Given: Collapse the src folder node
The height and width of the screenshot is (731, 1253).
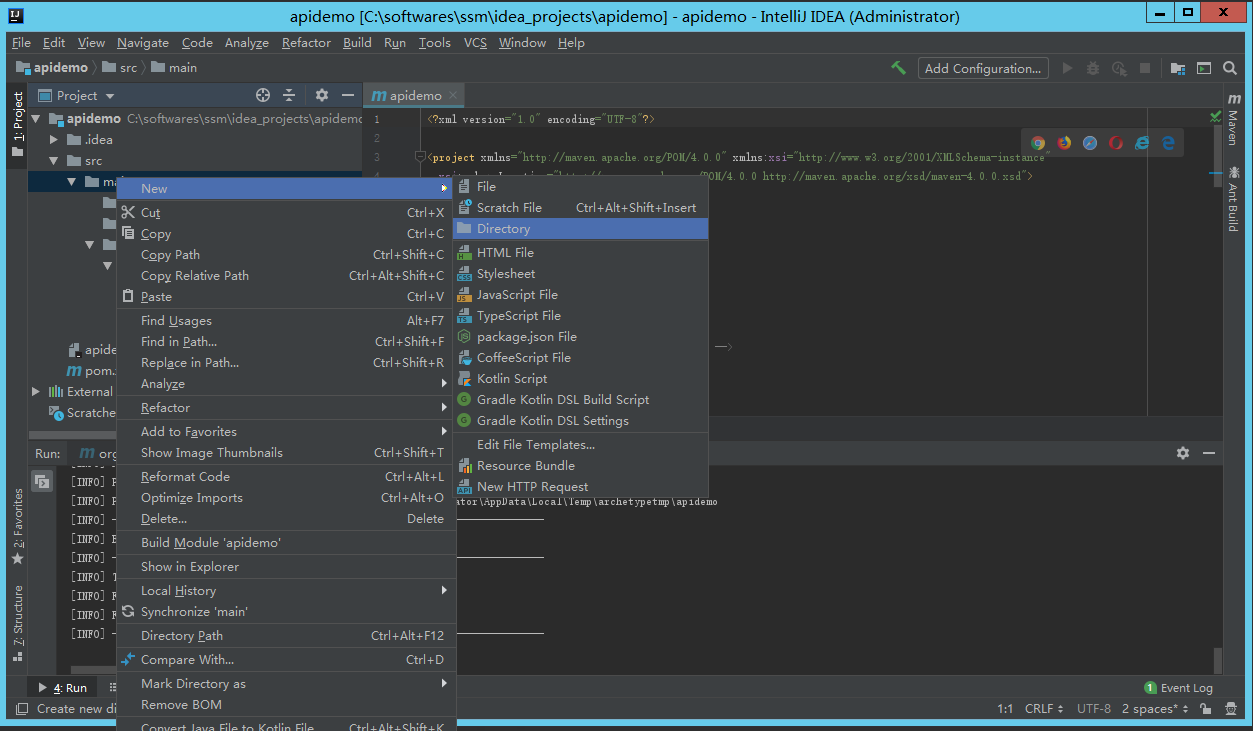Looking at the screenshot, I should [x=55, y=160].
